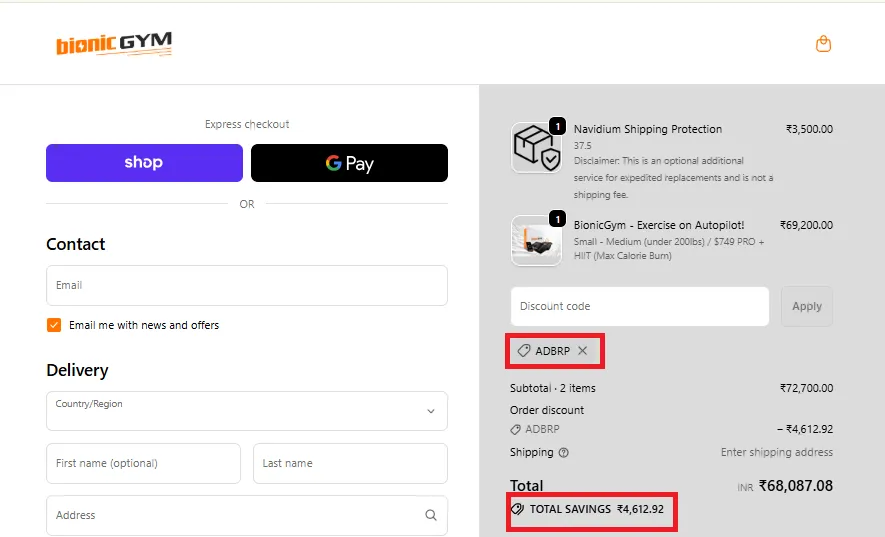
Task: Open the shopping bag cart icon
Action: (x=823, y=44)
